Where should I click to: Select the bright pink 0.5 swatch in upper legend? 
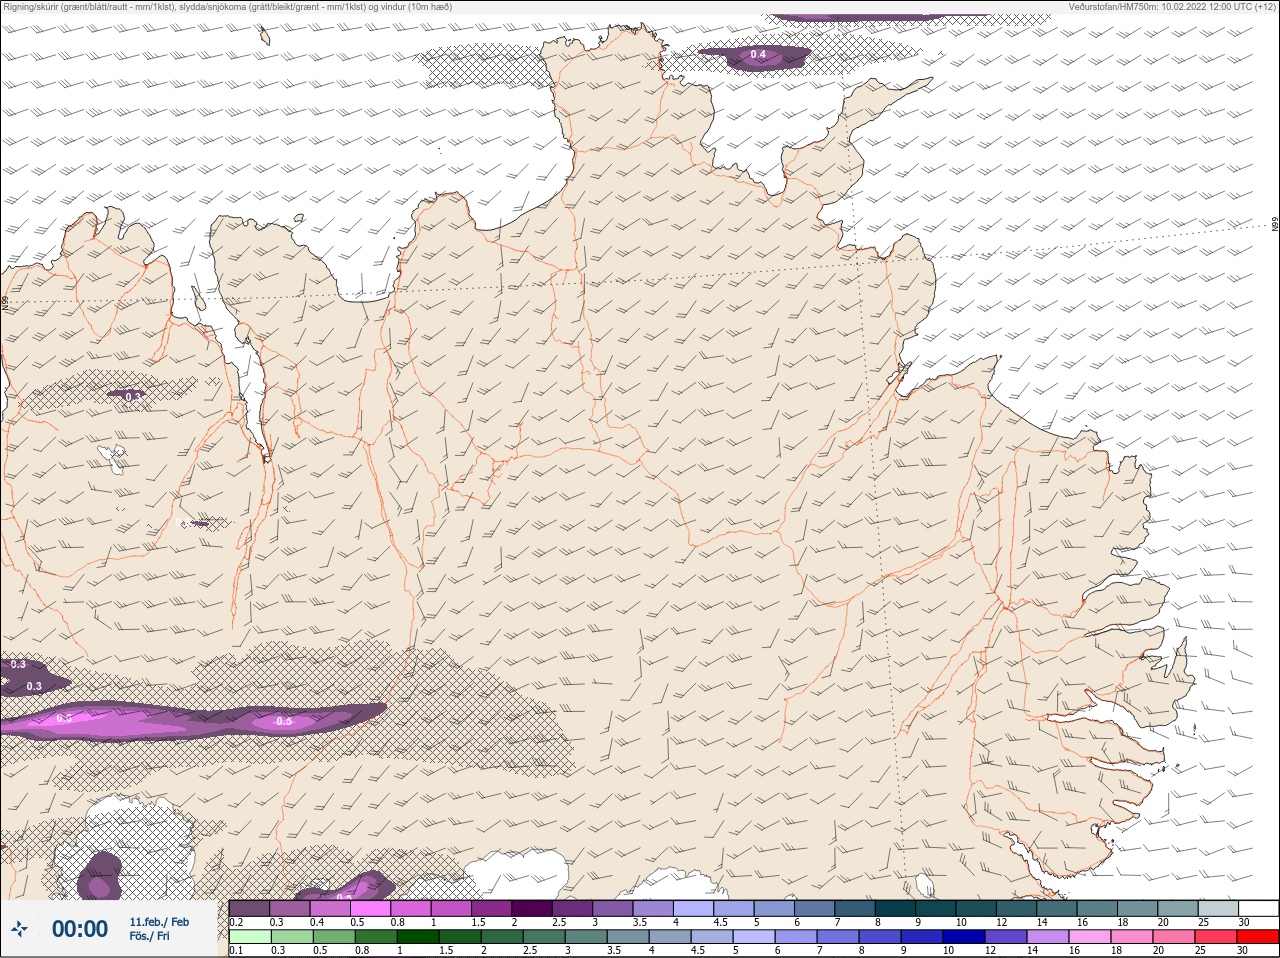(x=370, y=908)
